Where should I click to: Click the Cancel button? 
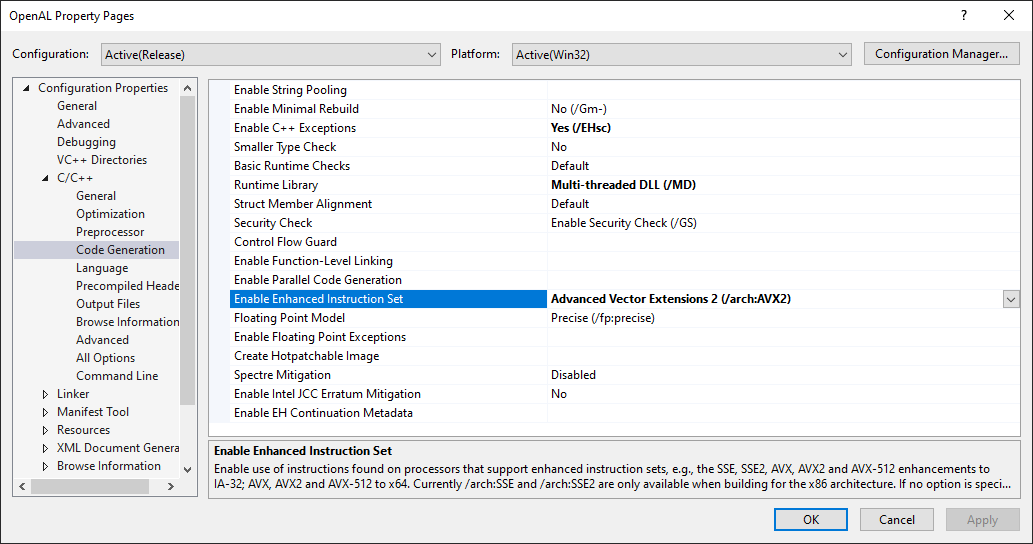click(x=897, y=520)
